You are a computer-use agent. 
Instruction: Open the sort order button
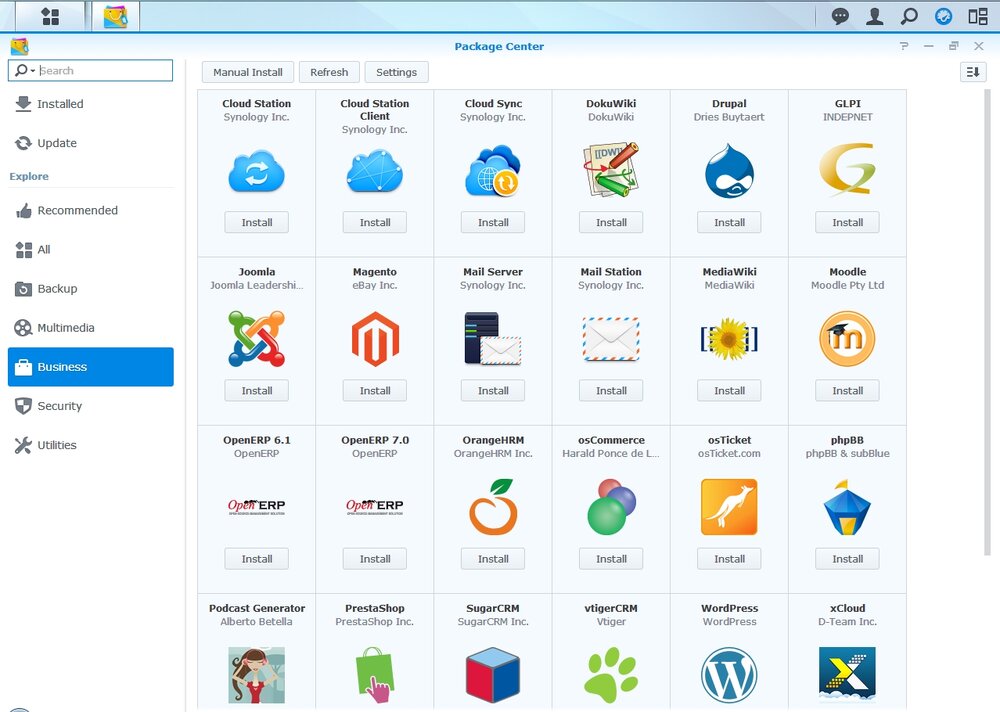click(973, 72)
